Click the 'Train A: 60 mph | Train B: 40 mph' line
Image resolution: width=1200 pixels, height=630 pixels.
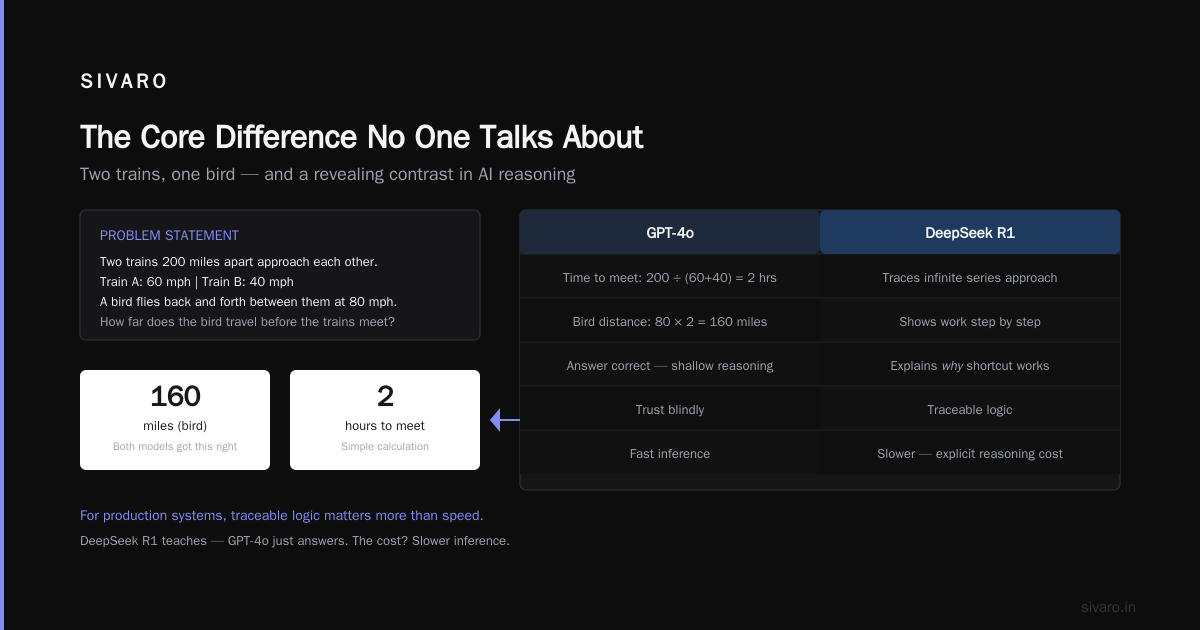[197, 282]
